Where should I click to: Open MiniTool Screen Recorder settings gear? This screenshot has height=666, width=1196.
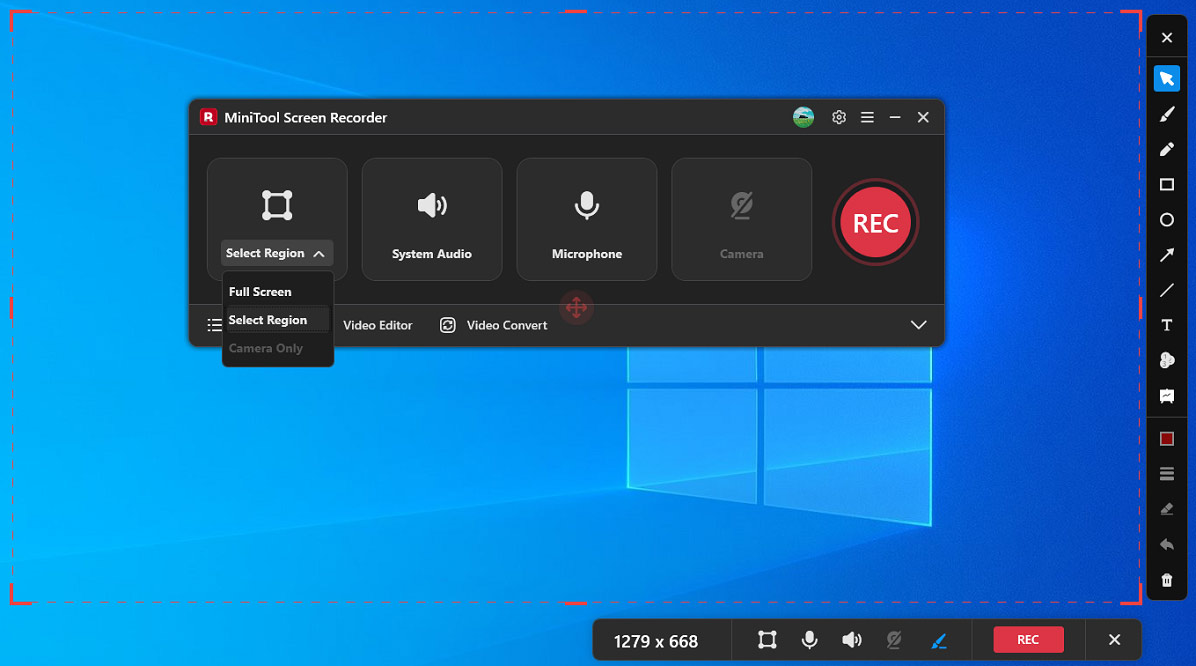click(x=839, y=116)
